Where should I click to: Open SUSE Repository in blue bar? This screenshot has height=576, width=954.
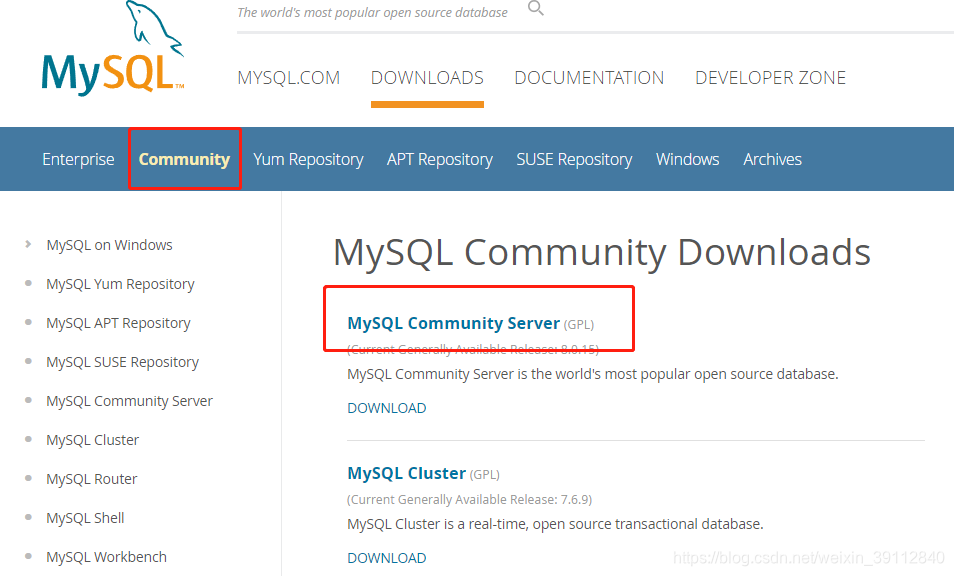click(x=574, y=159)
